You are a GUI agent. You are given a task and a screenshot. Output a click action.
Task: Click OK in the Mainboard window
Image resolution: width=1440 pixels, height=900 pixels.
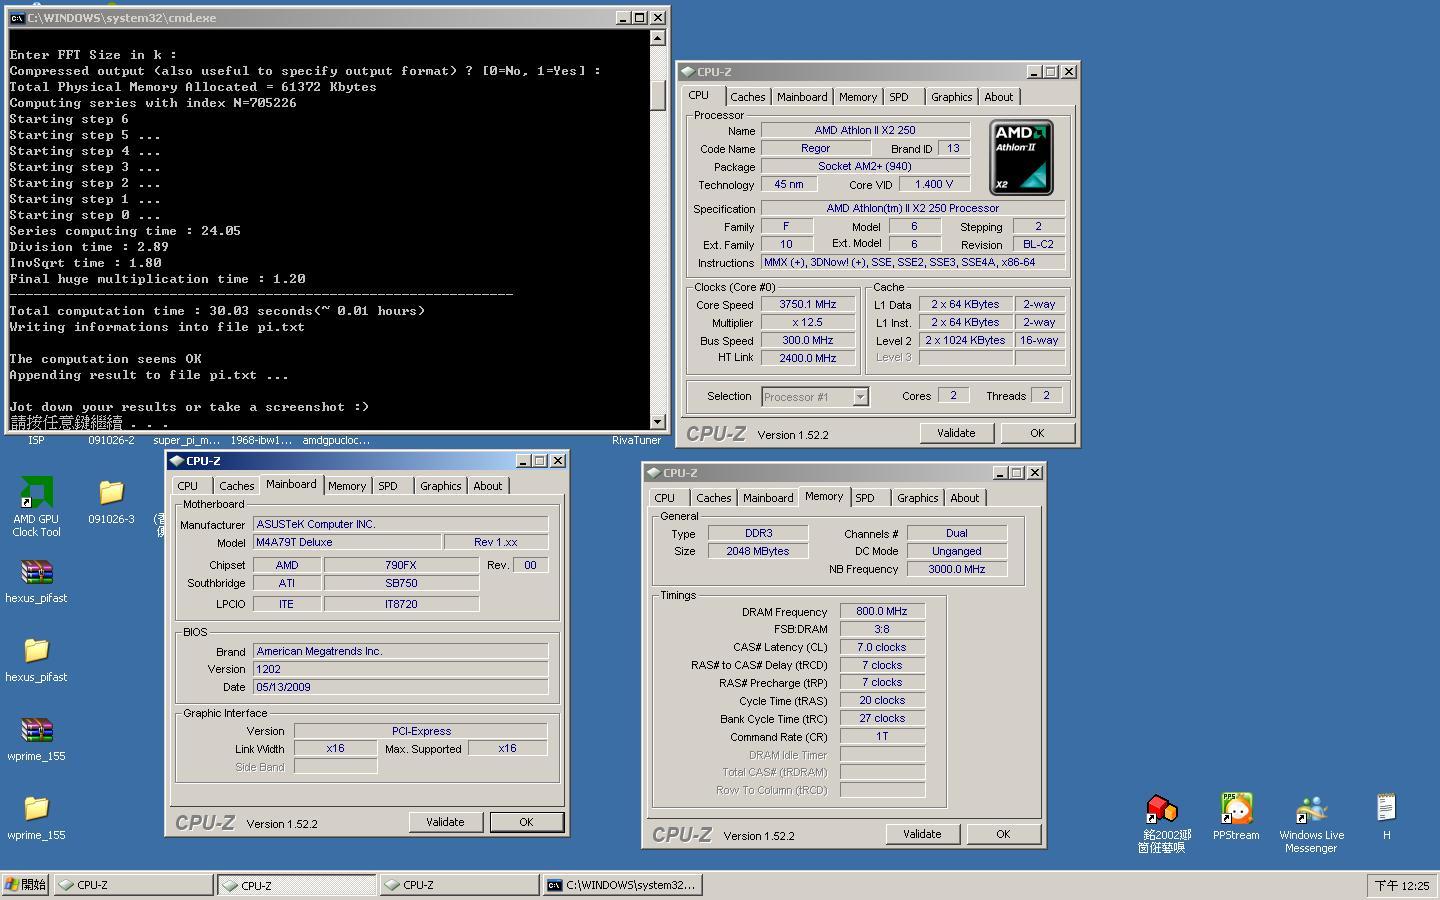point(526,822)
